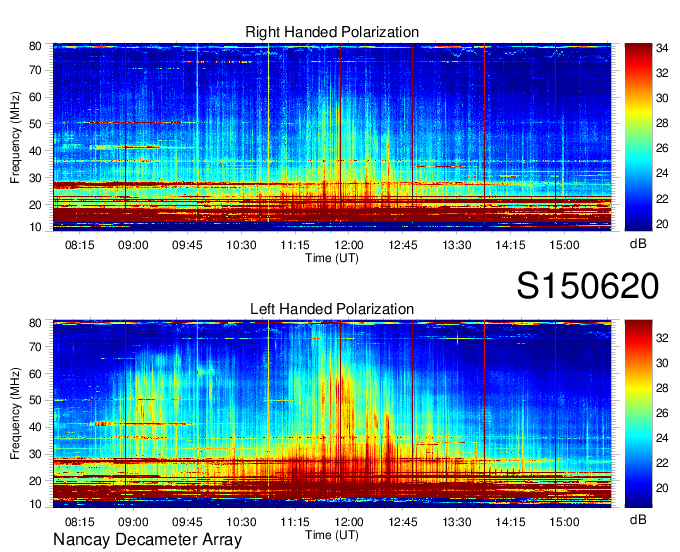
Task: Click the 26 dB label on the Right Handed color bar
Action: click(x=662, y=148)
